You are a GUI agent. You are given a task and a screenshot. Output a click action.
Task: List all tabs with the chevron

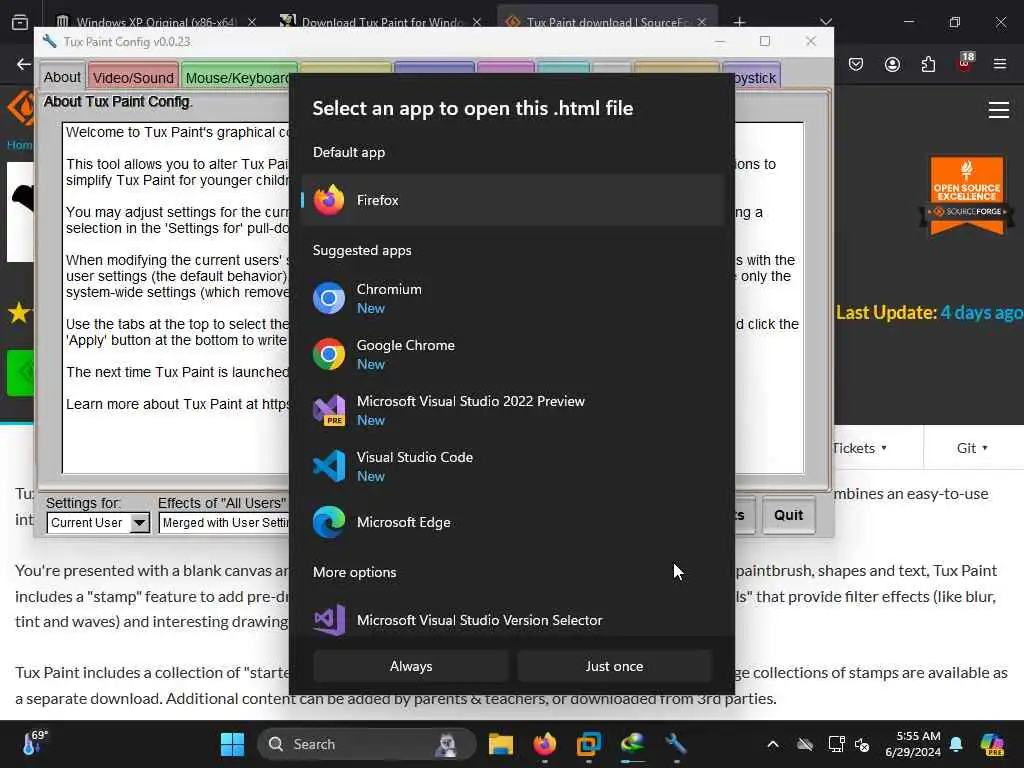point(826,22)
